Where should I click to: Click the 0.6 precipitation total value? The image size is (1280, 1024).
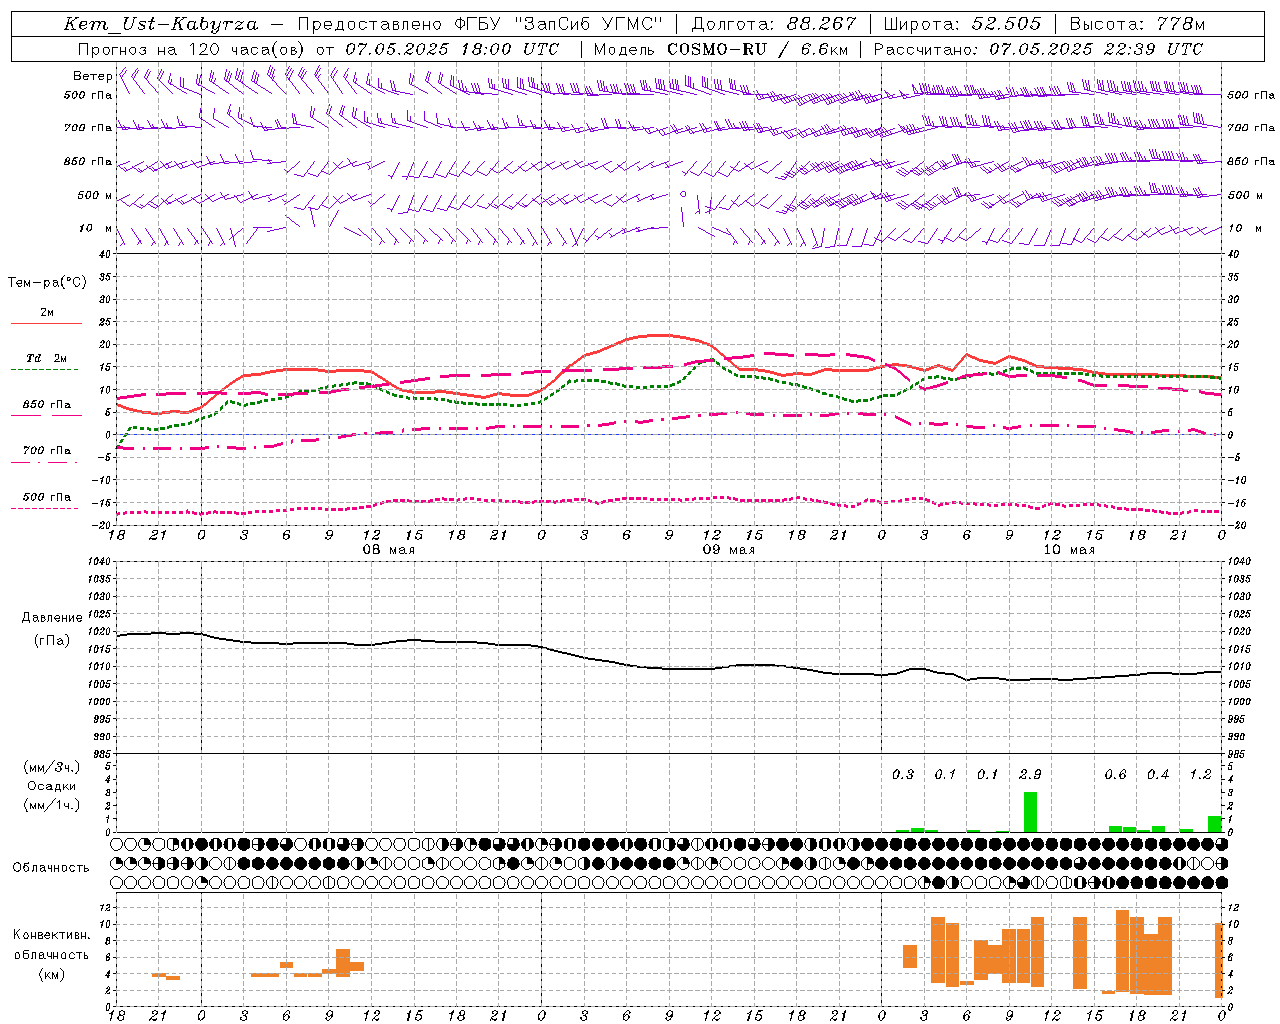coord(1115,774)
